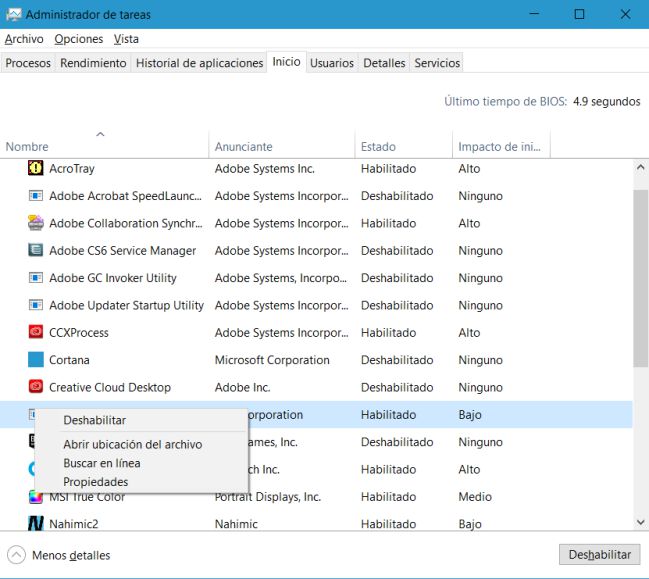
Task: Select the Cortana entry name
Action: 69,360
